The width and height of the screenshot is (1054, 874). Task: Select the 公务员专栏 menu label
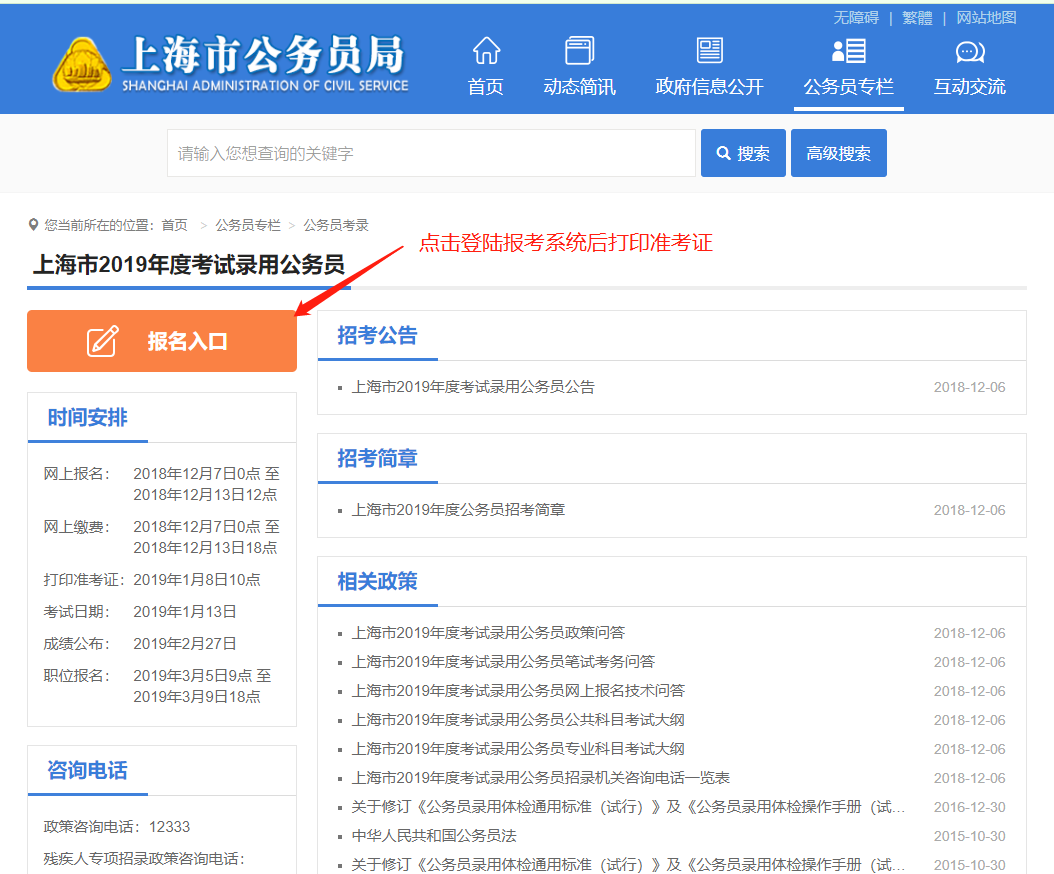click(x=848, y=87)
